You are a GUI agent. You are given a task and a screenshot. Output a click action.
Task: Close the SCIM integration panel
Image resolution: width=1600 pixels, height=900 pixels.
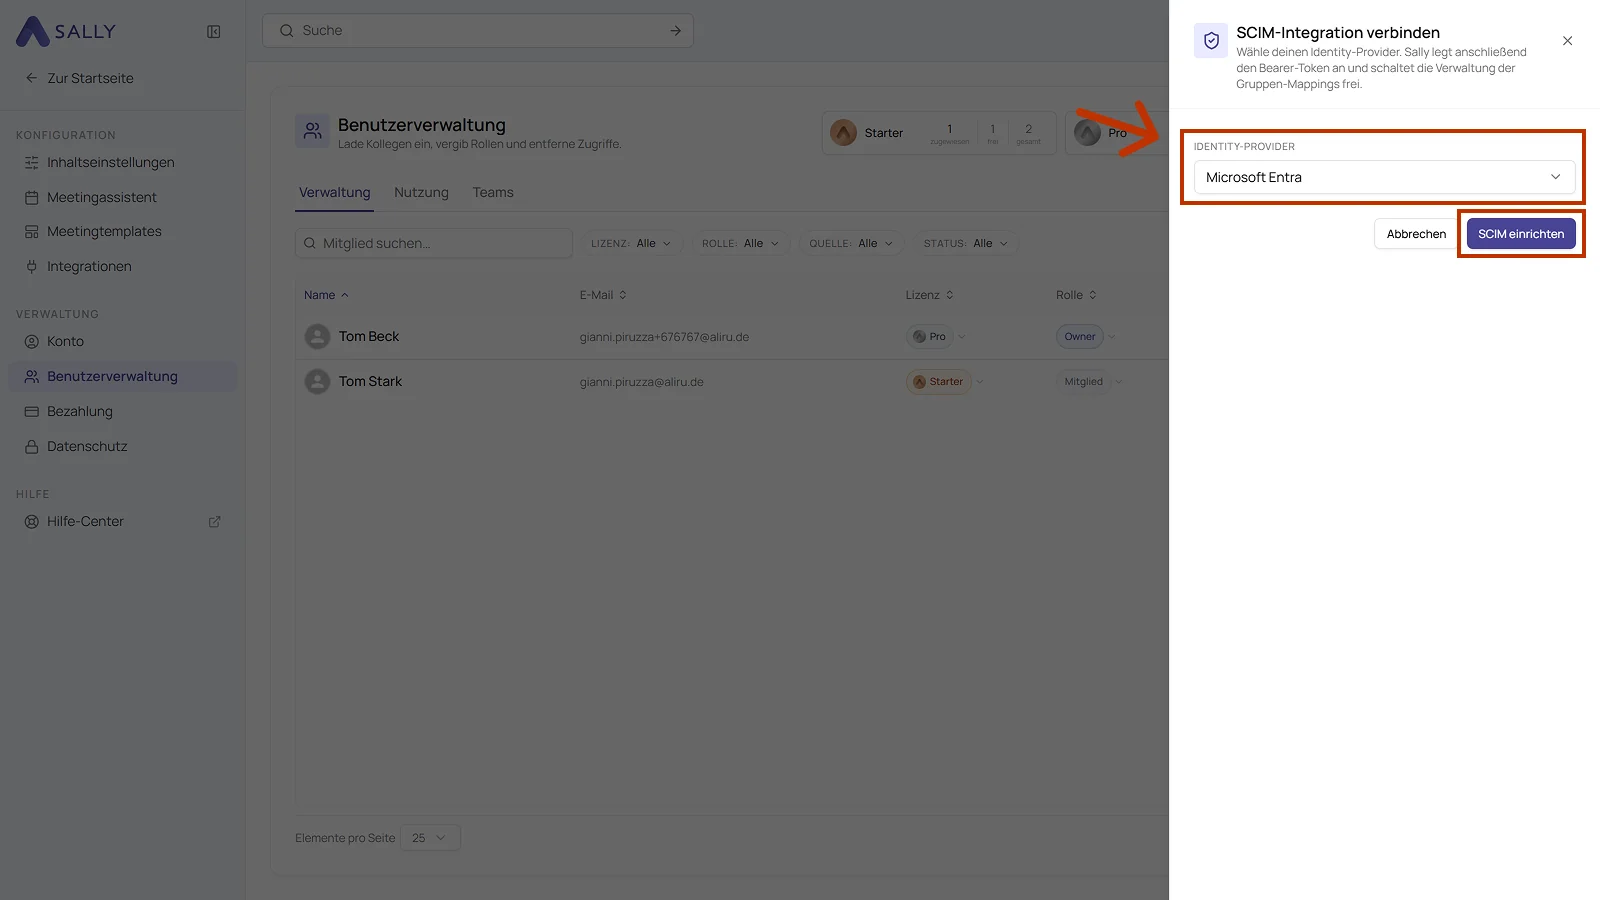1567,41
